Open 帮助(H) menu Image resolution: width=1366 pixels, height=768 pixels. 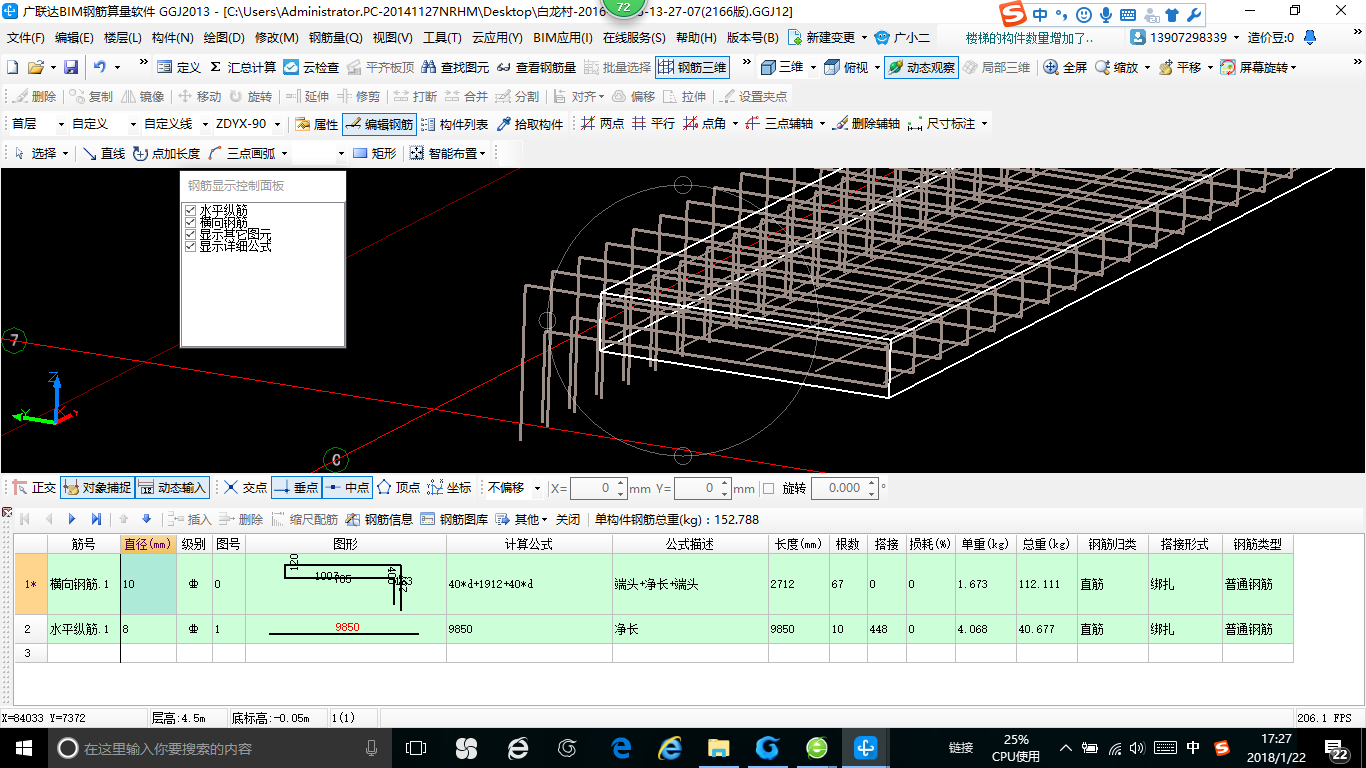coord(696,38)
